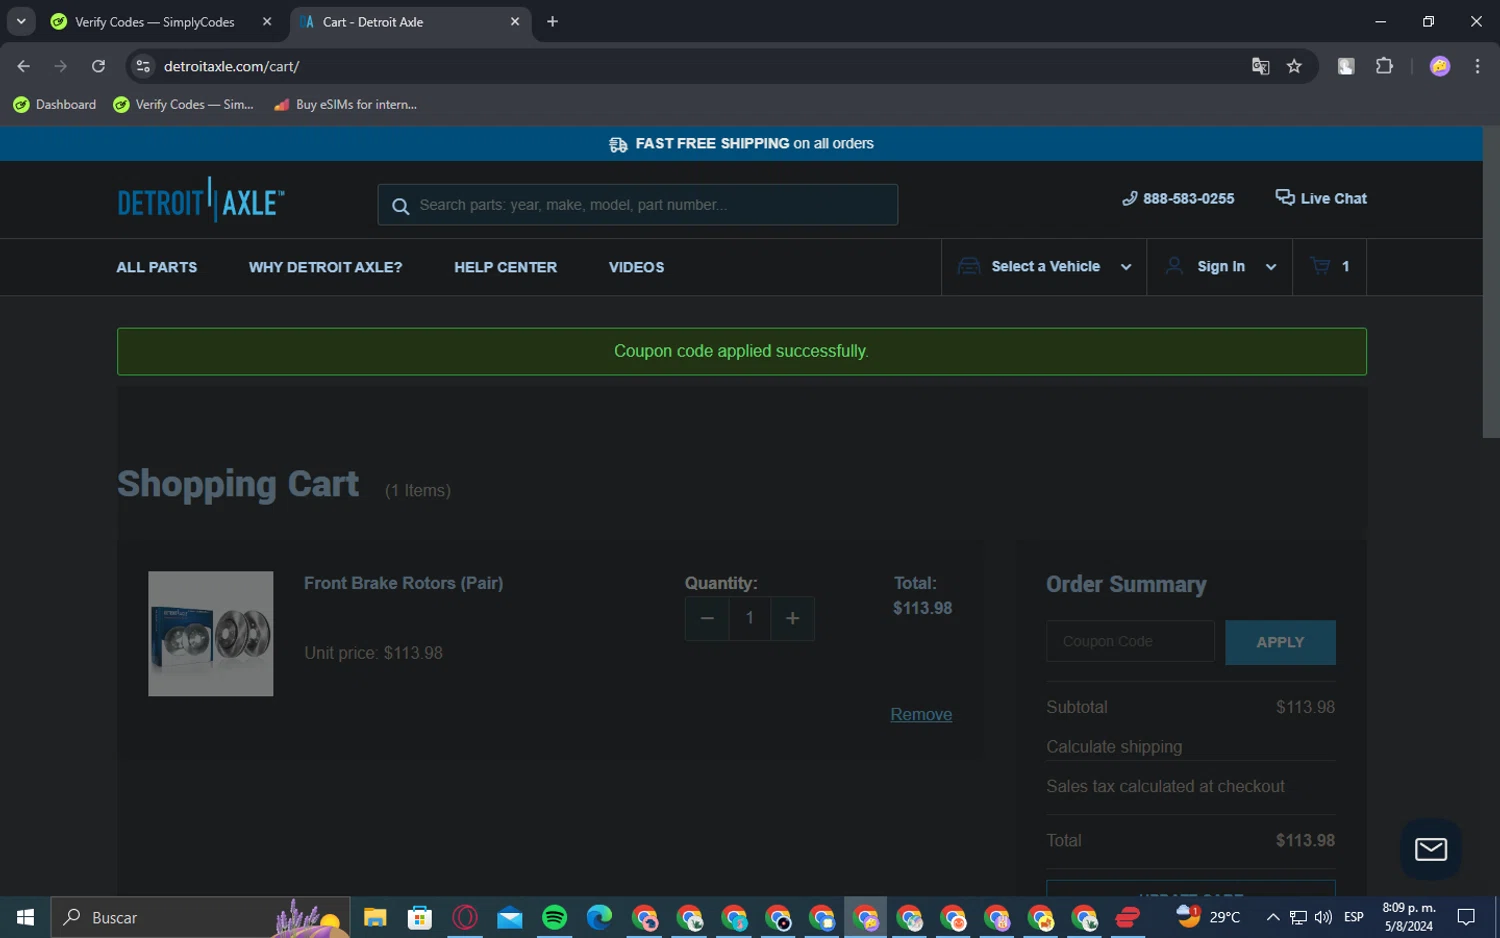Click the network icon in system tray
The height and width of the screenshot is (938, 1500).
tap(1298, 917)
